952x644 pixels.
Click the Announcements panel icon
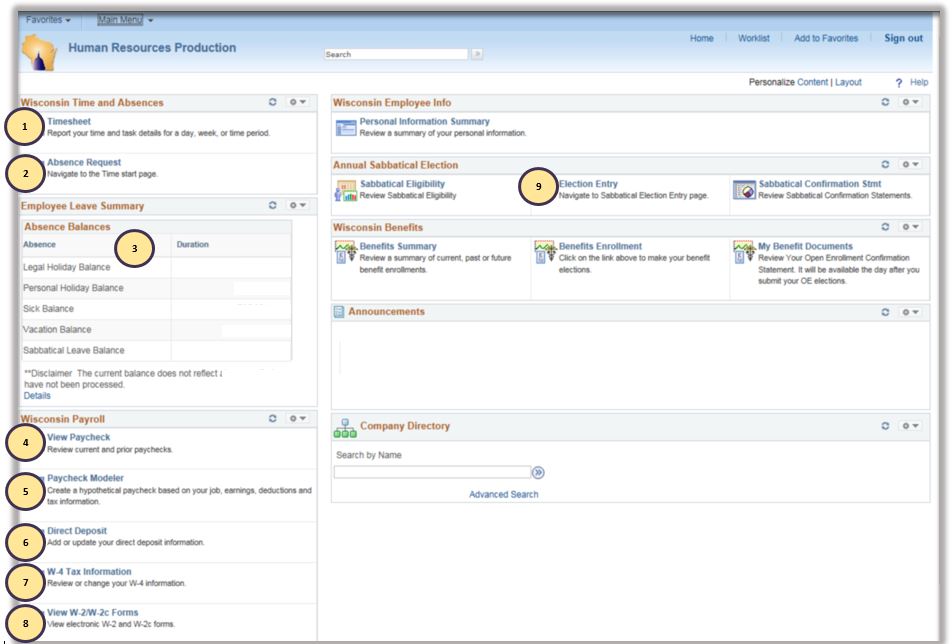tap(337, 311)
